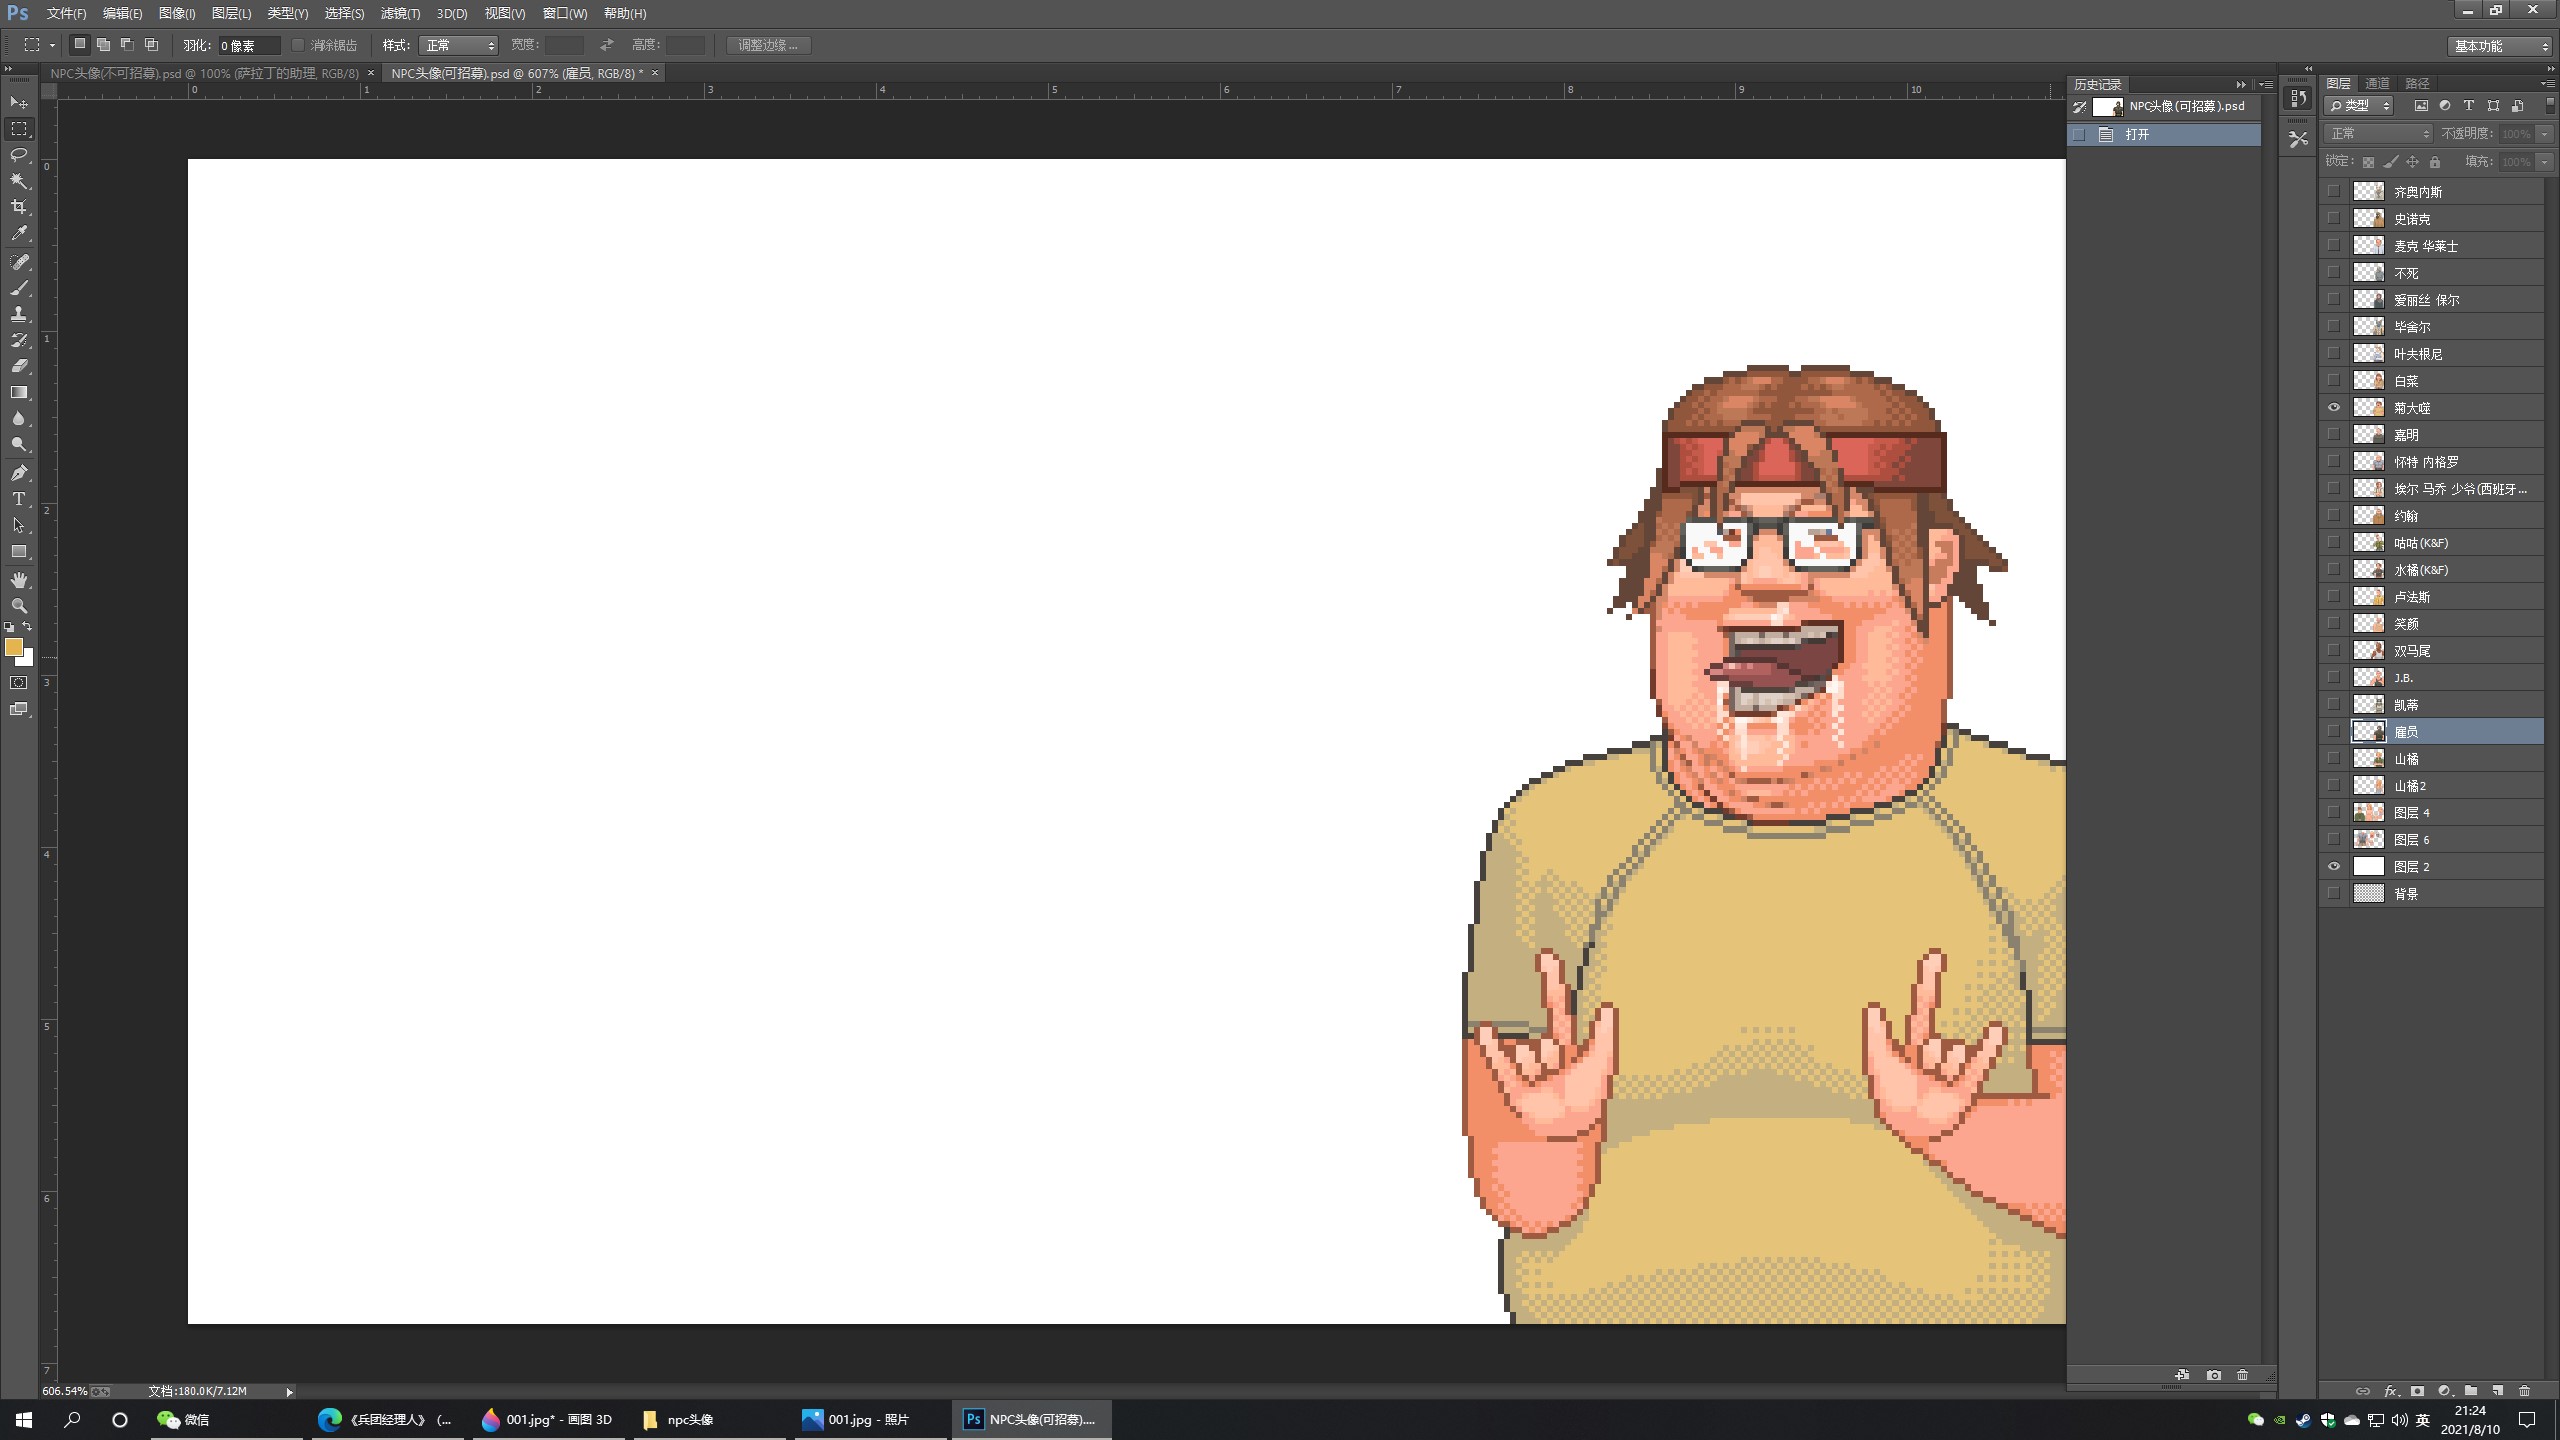2560x1440 pixels.
Task: Hide the 菊大嘴 layer
Action: 2334,408
